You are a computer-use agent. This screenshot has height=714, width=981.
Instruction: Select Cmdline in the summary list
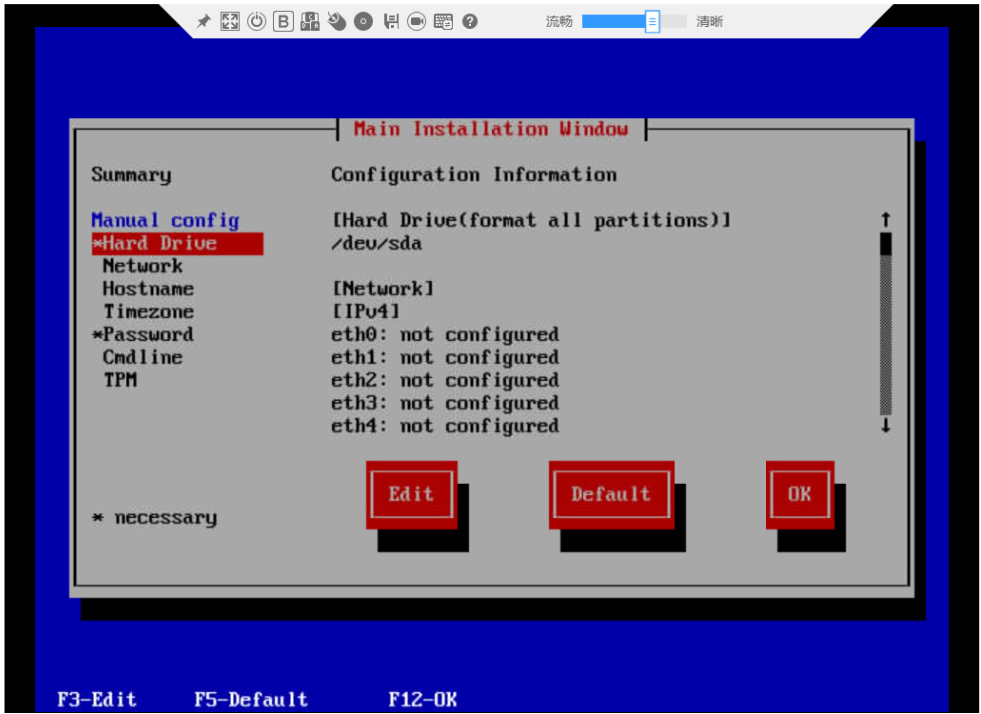tap(143, 357)
